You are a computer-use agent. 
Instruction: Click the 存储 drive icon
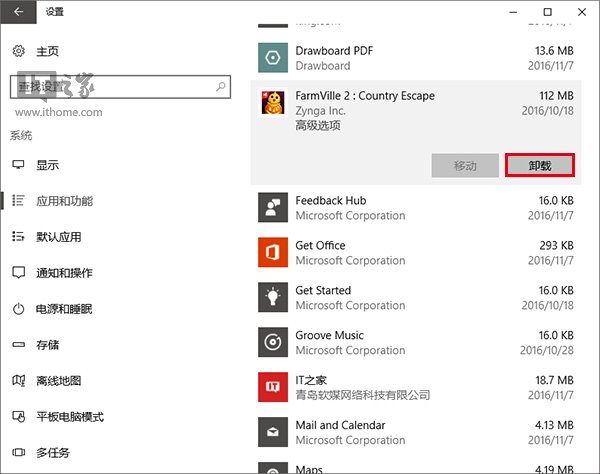click(18, 345)
